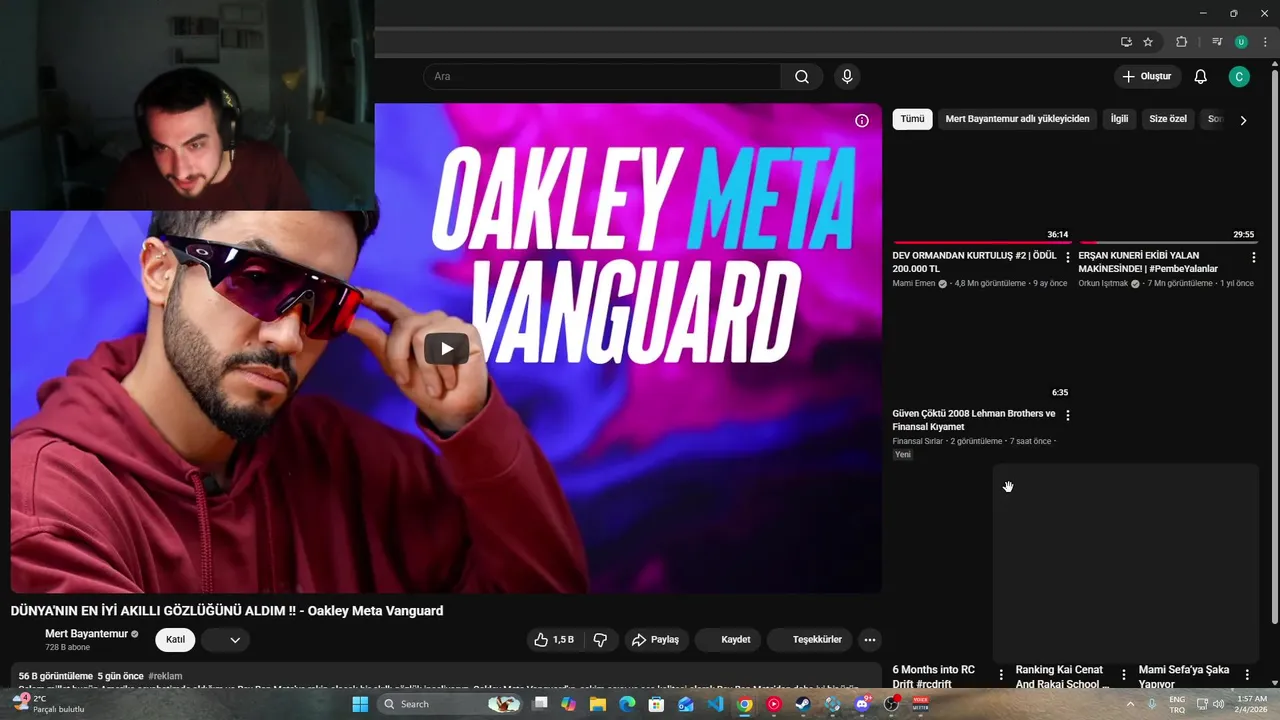
Task: Open the volume control in tray
Action: (1218, 704)
